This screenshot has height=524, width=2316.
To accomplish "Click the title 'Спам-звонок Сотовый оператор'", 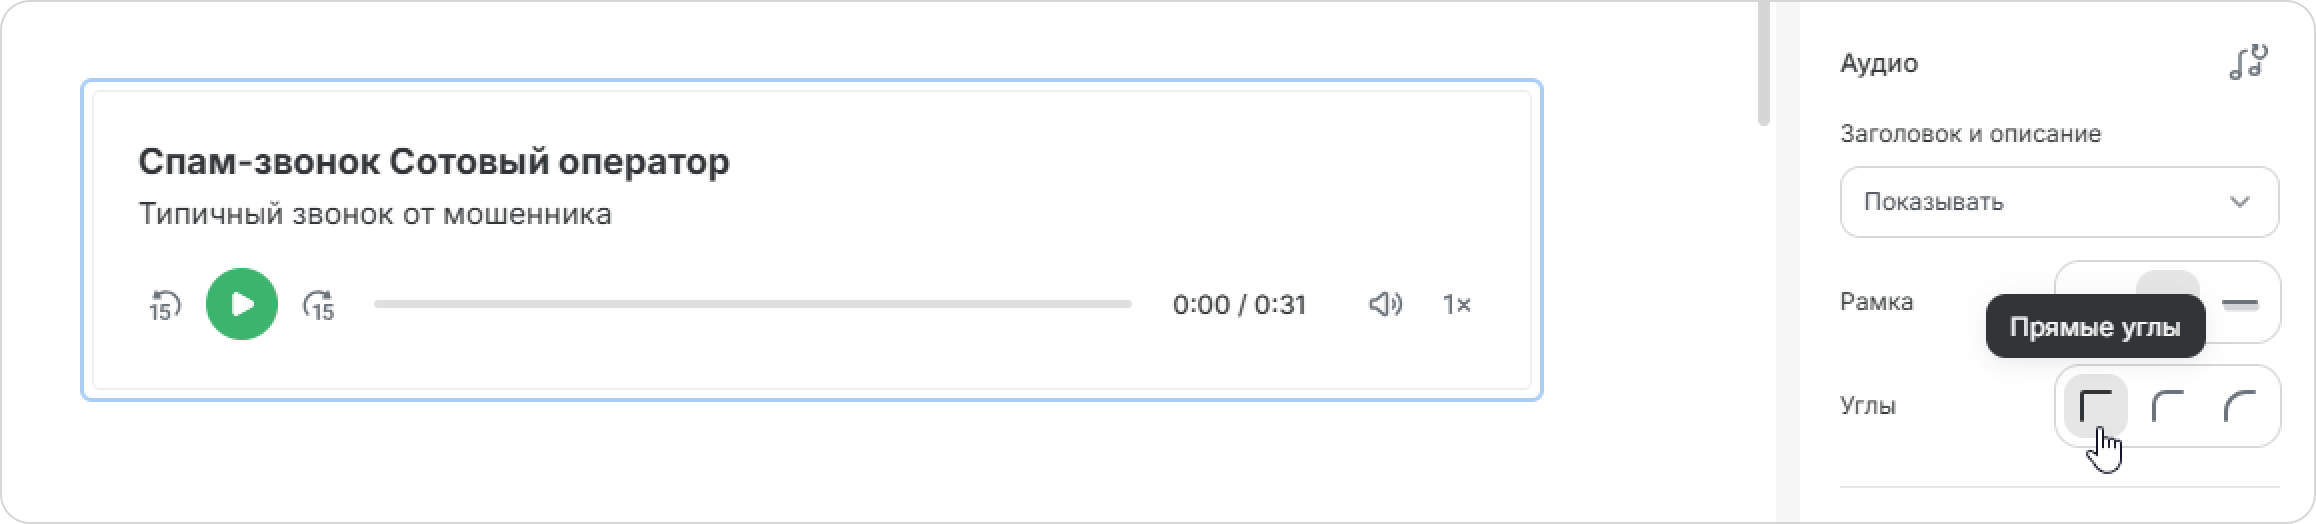I will 434,161.
